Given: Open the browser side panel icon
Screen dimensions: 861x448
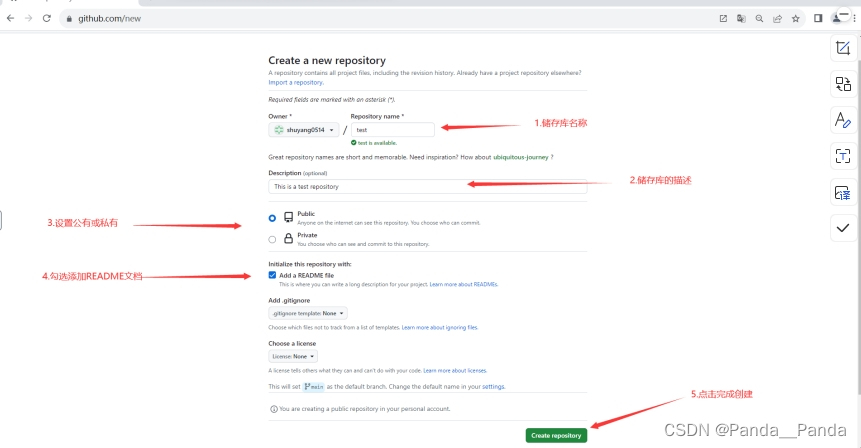Looking at the screenshot, I should coord(818,19).
